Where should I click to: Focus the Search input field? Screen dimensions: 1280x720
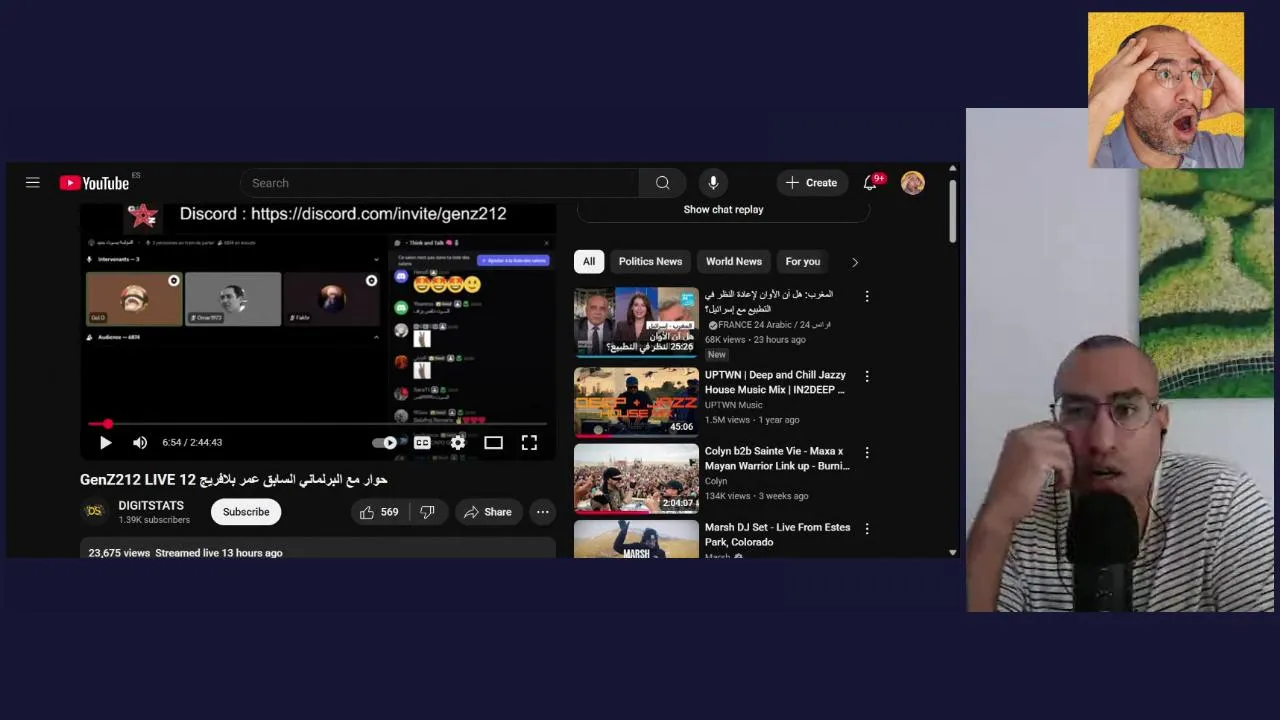[x=440, y=183]
